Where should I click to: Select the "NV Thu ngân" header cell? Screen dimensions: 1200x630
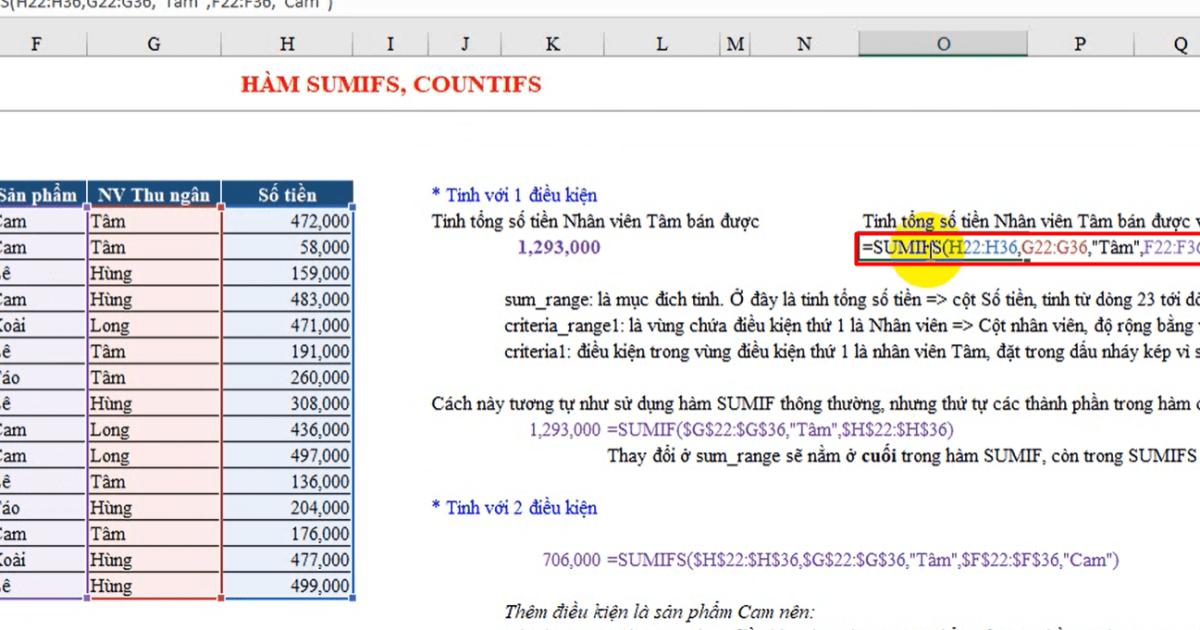(x=153, y=194)
